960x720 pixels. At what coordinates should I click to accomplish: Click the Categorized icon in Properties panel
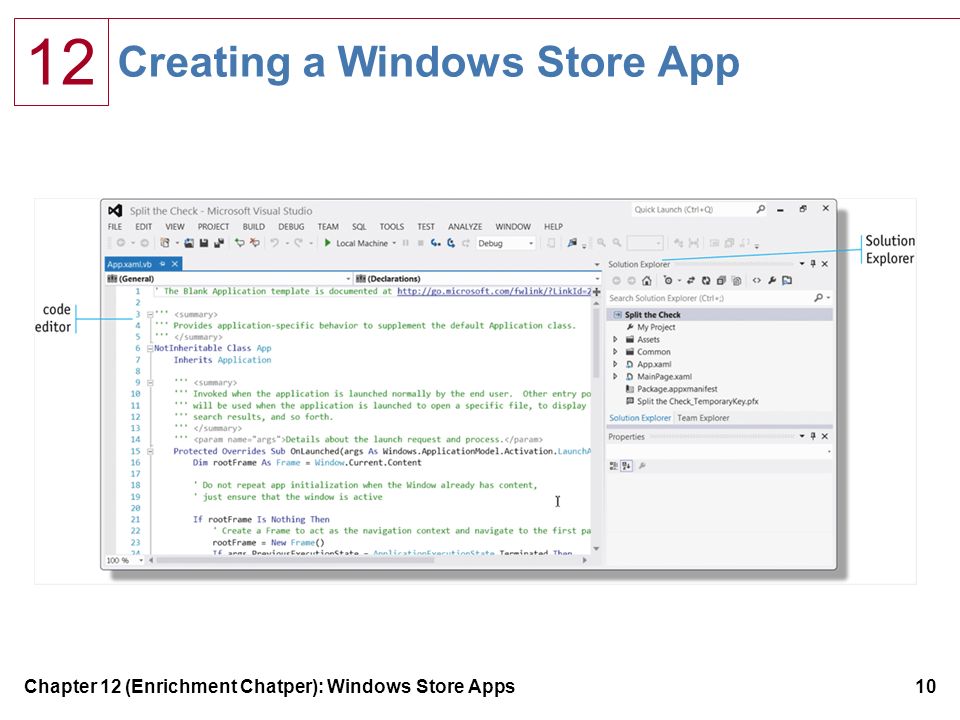(x=613, y=466)
